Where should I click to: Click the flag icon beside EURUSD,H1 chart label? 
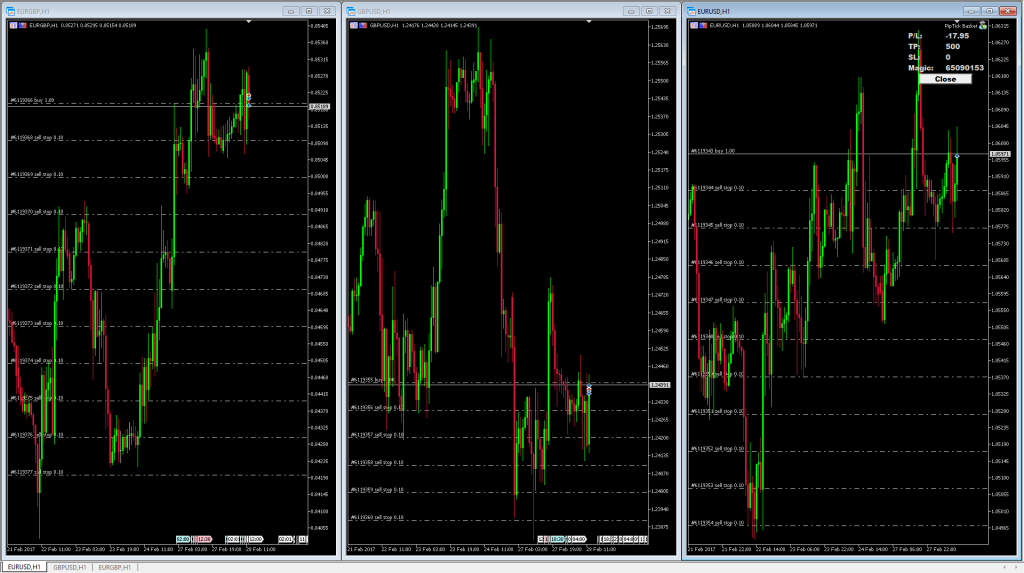(x=703, y=25)
